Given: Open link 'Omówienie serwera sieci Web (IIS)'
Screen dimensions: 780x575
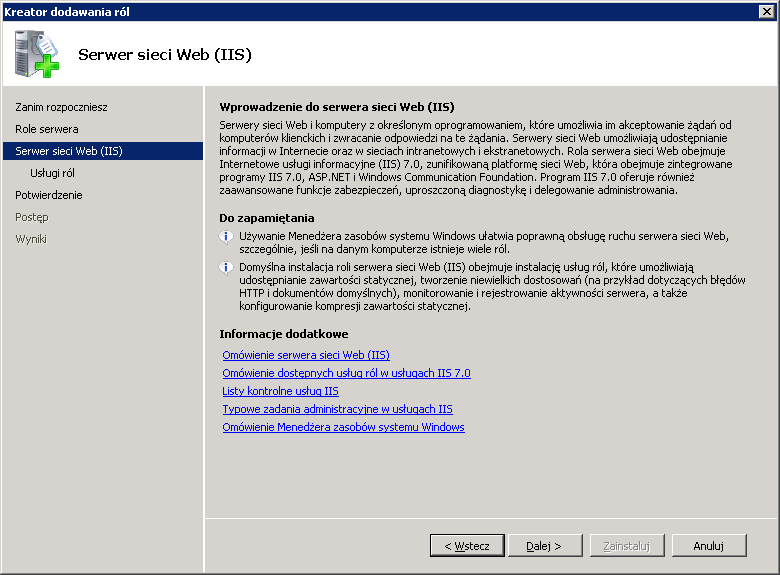Looking at the screenshot, I should point(306,355).
